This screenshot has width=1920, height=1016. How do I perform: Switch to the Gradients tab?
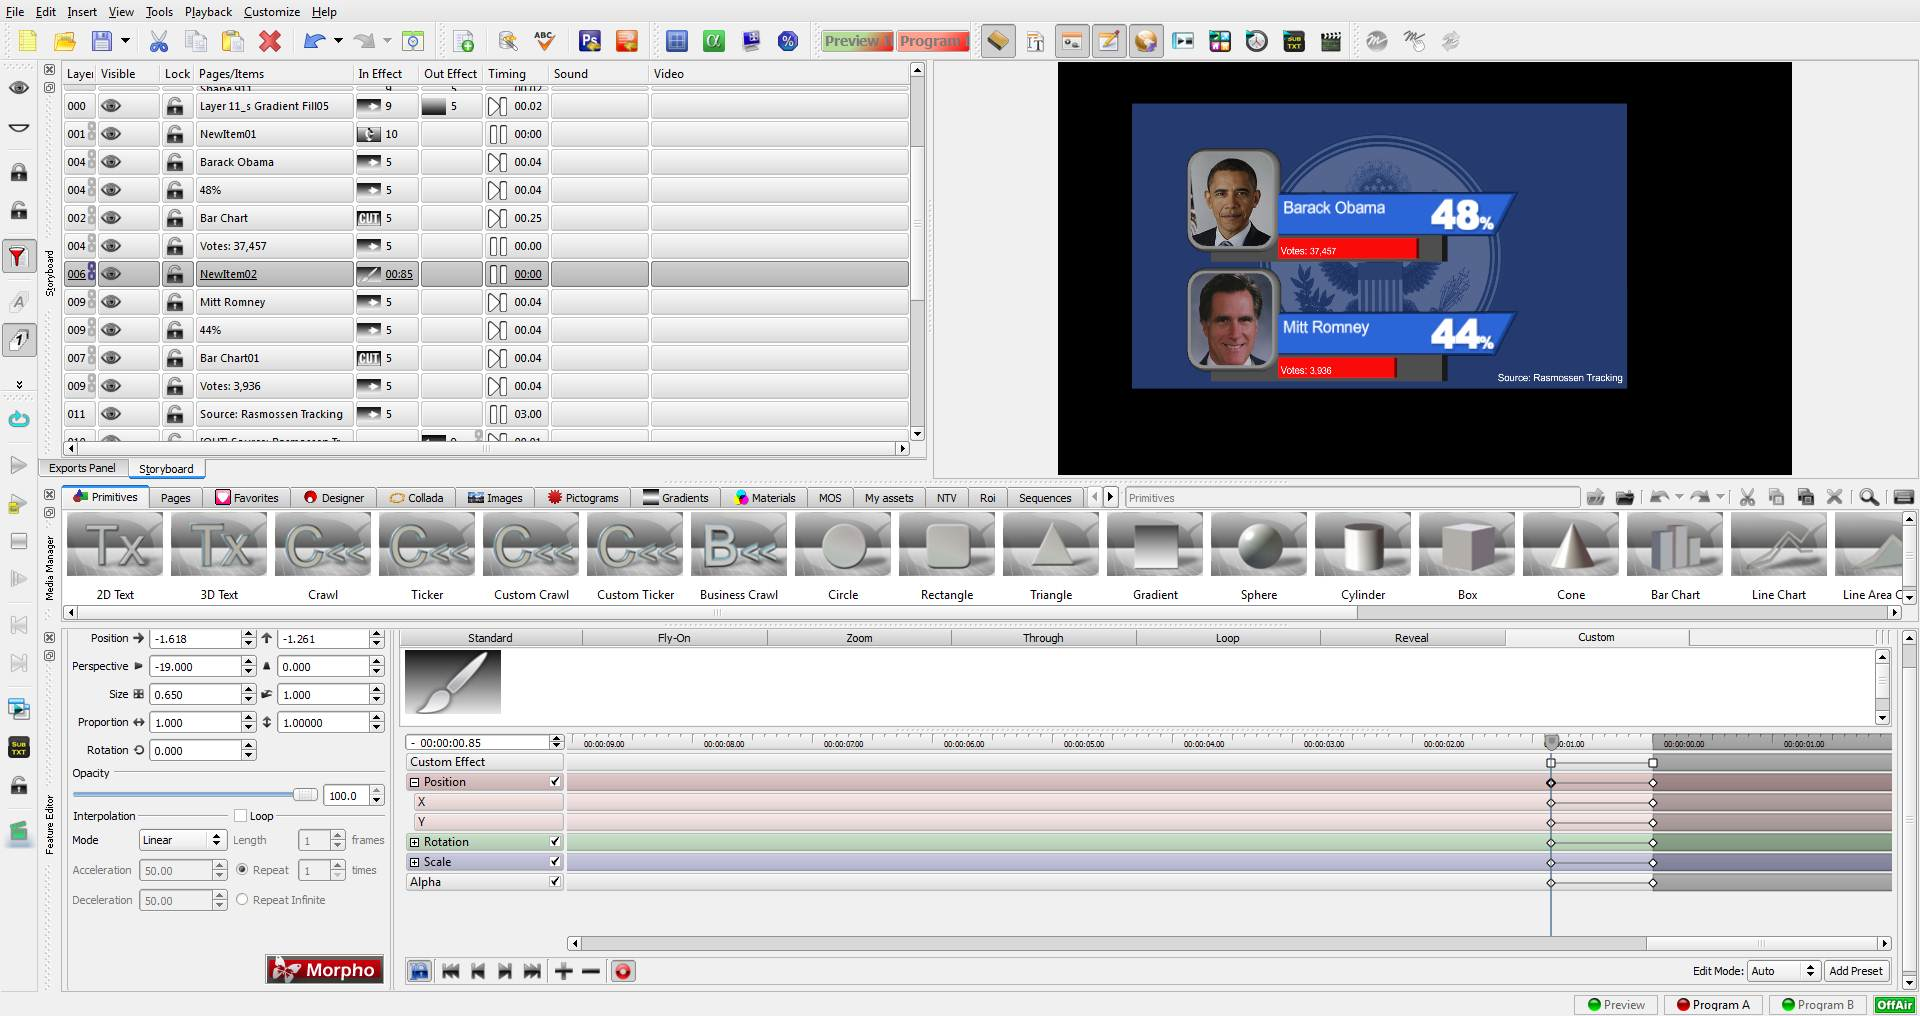[x=676, y=497]
